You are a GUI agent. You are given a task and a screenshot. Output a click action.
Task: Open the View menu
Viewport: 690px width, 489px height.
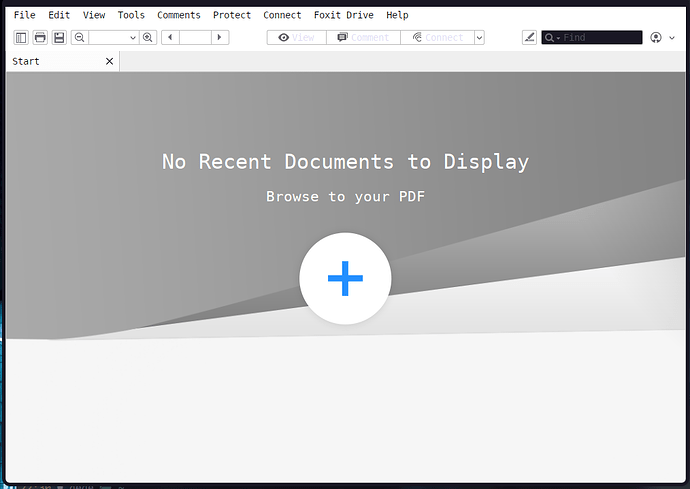coord(94,15)
